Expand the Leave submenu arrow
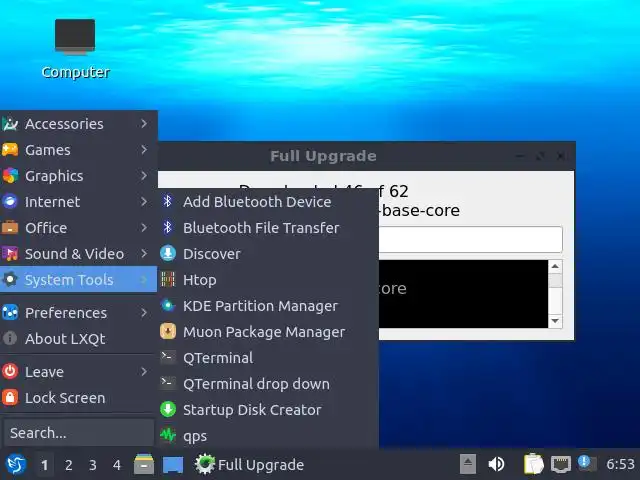The height and width of the screenshot is (480, 640). (x=144, y=372)
